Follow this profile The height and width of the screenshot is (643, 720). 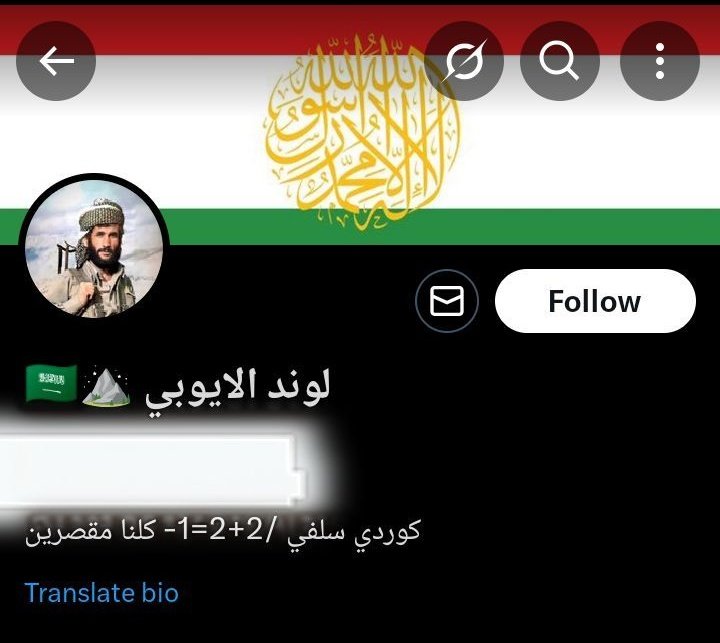coord(595,301)
